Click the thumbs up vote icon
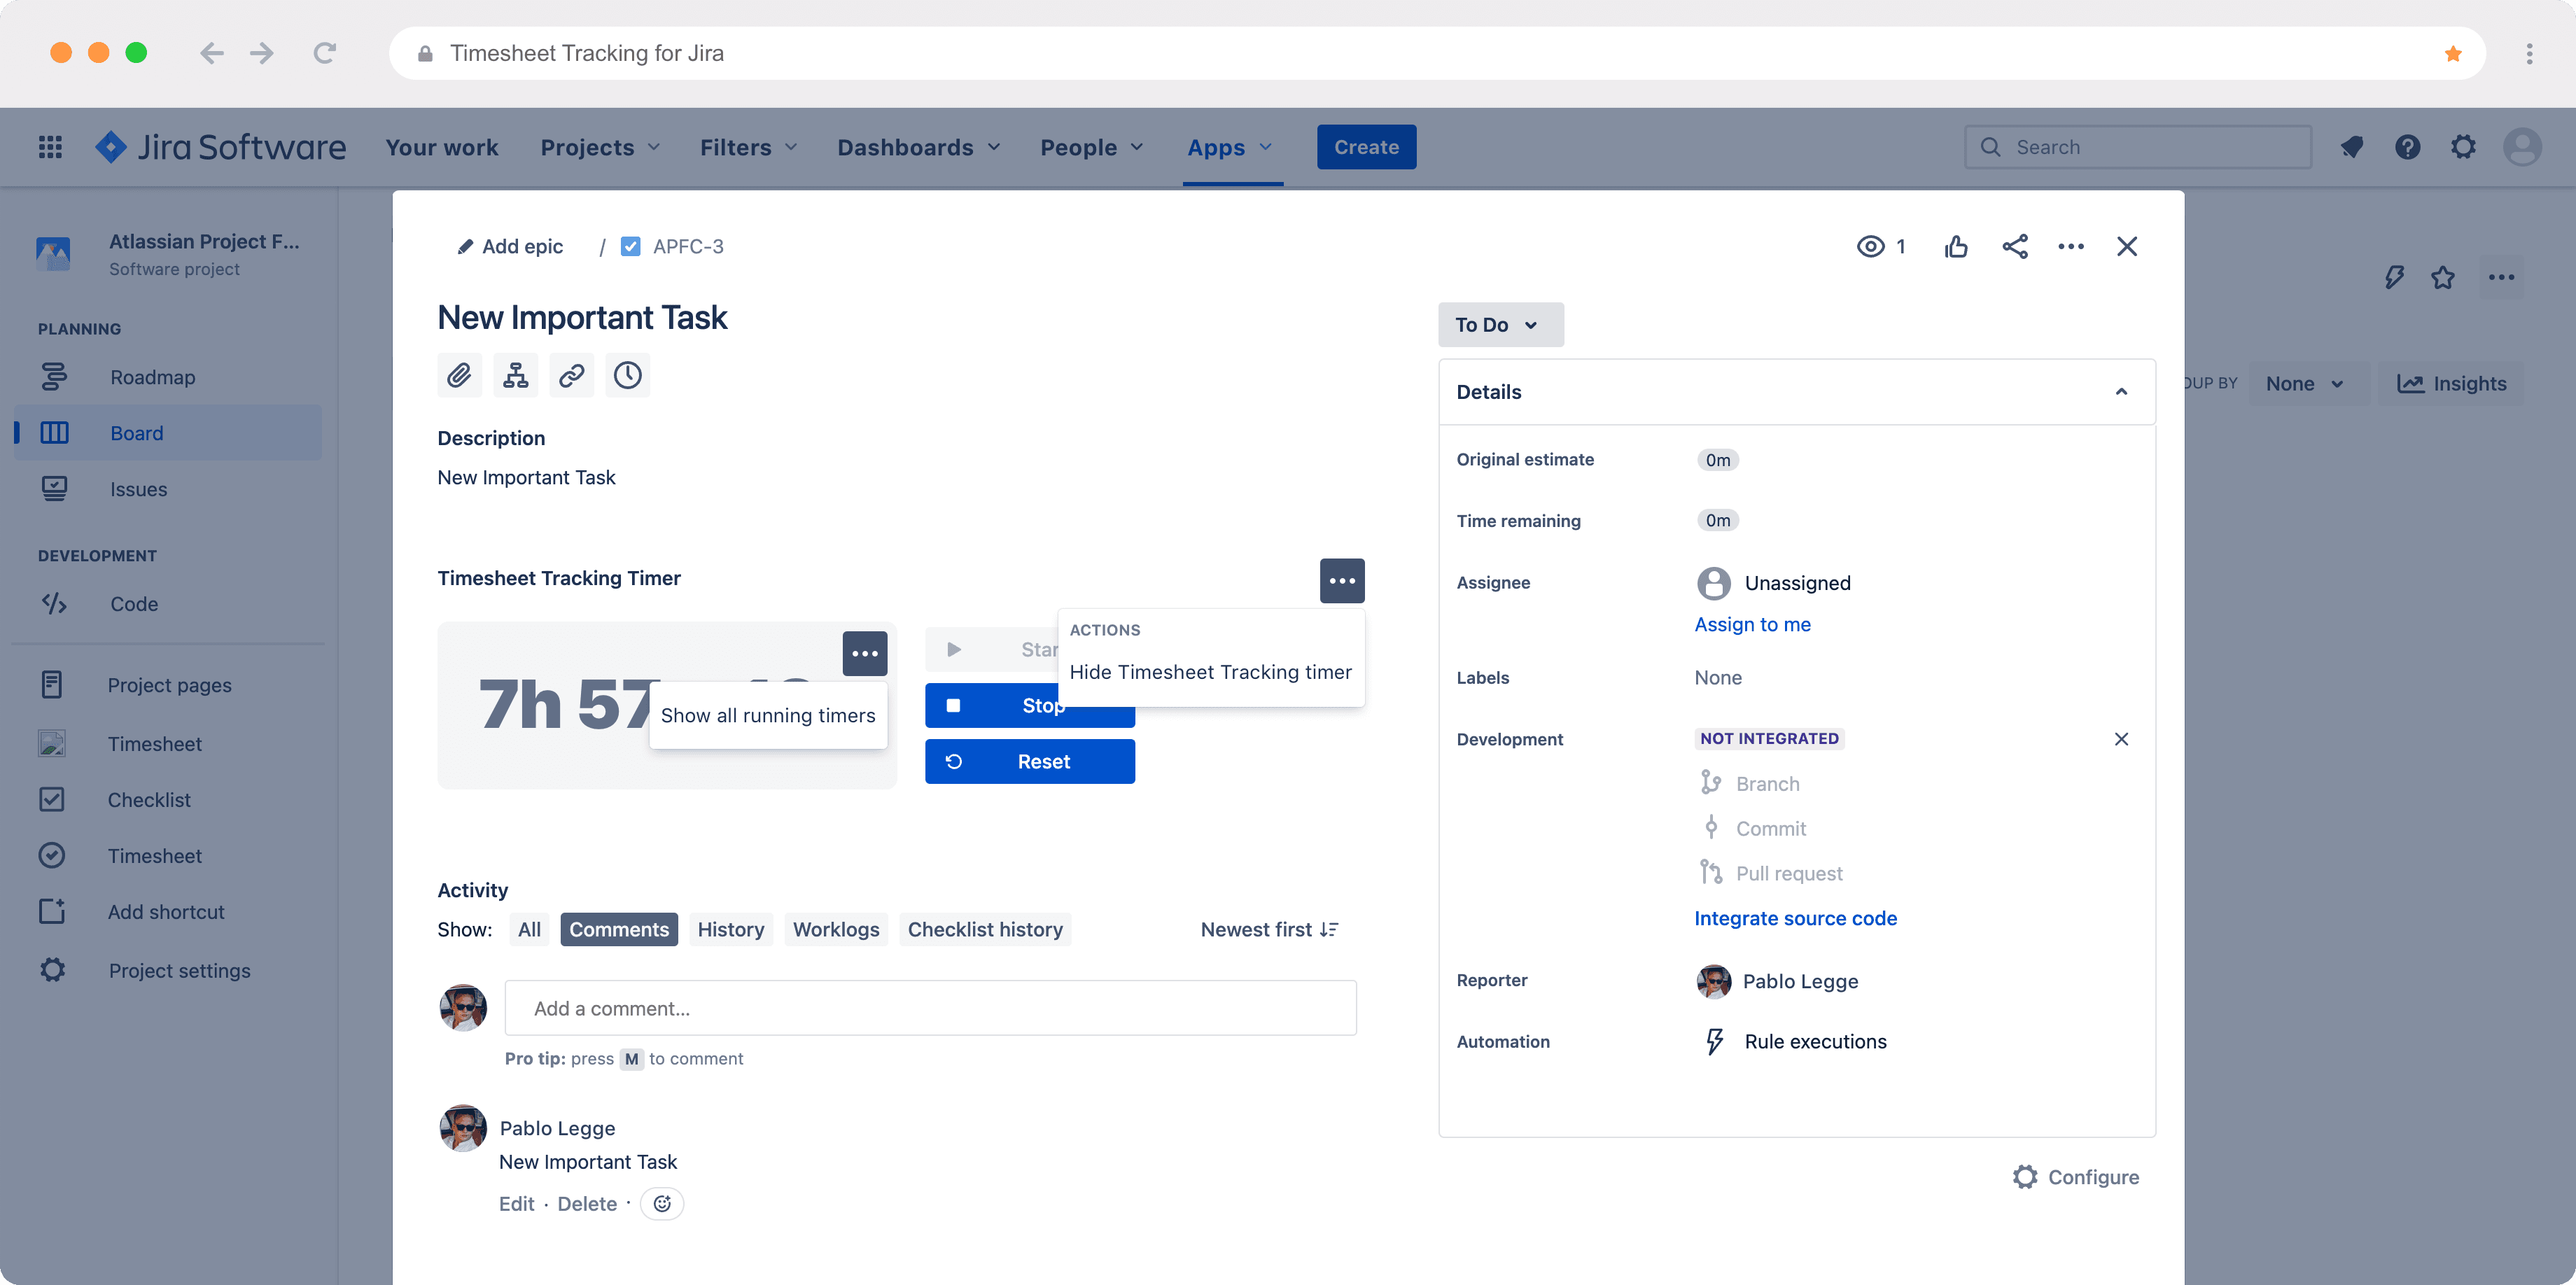The height and width of the screenshot is (1285, 2576). (1956, 246)
